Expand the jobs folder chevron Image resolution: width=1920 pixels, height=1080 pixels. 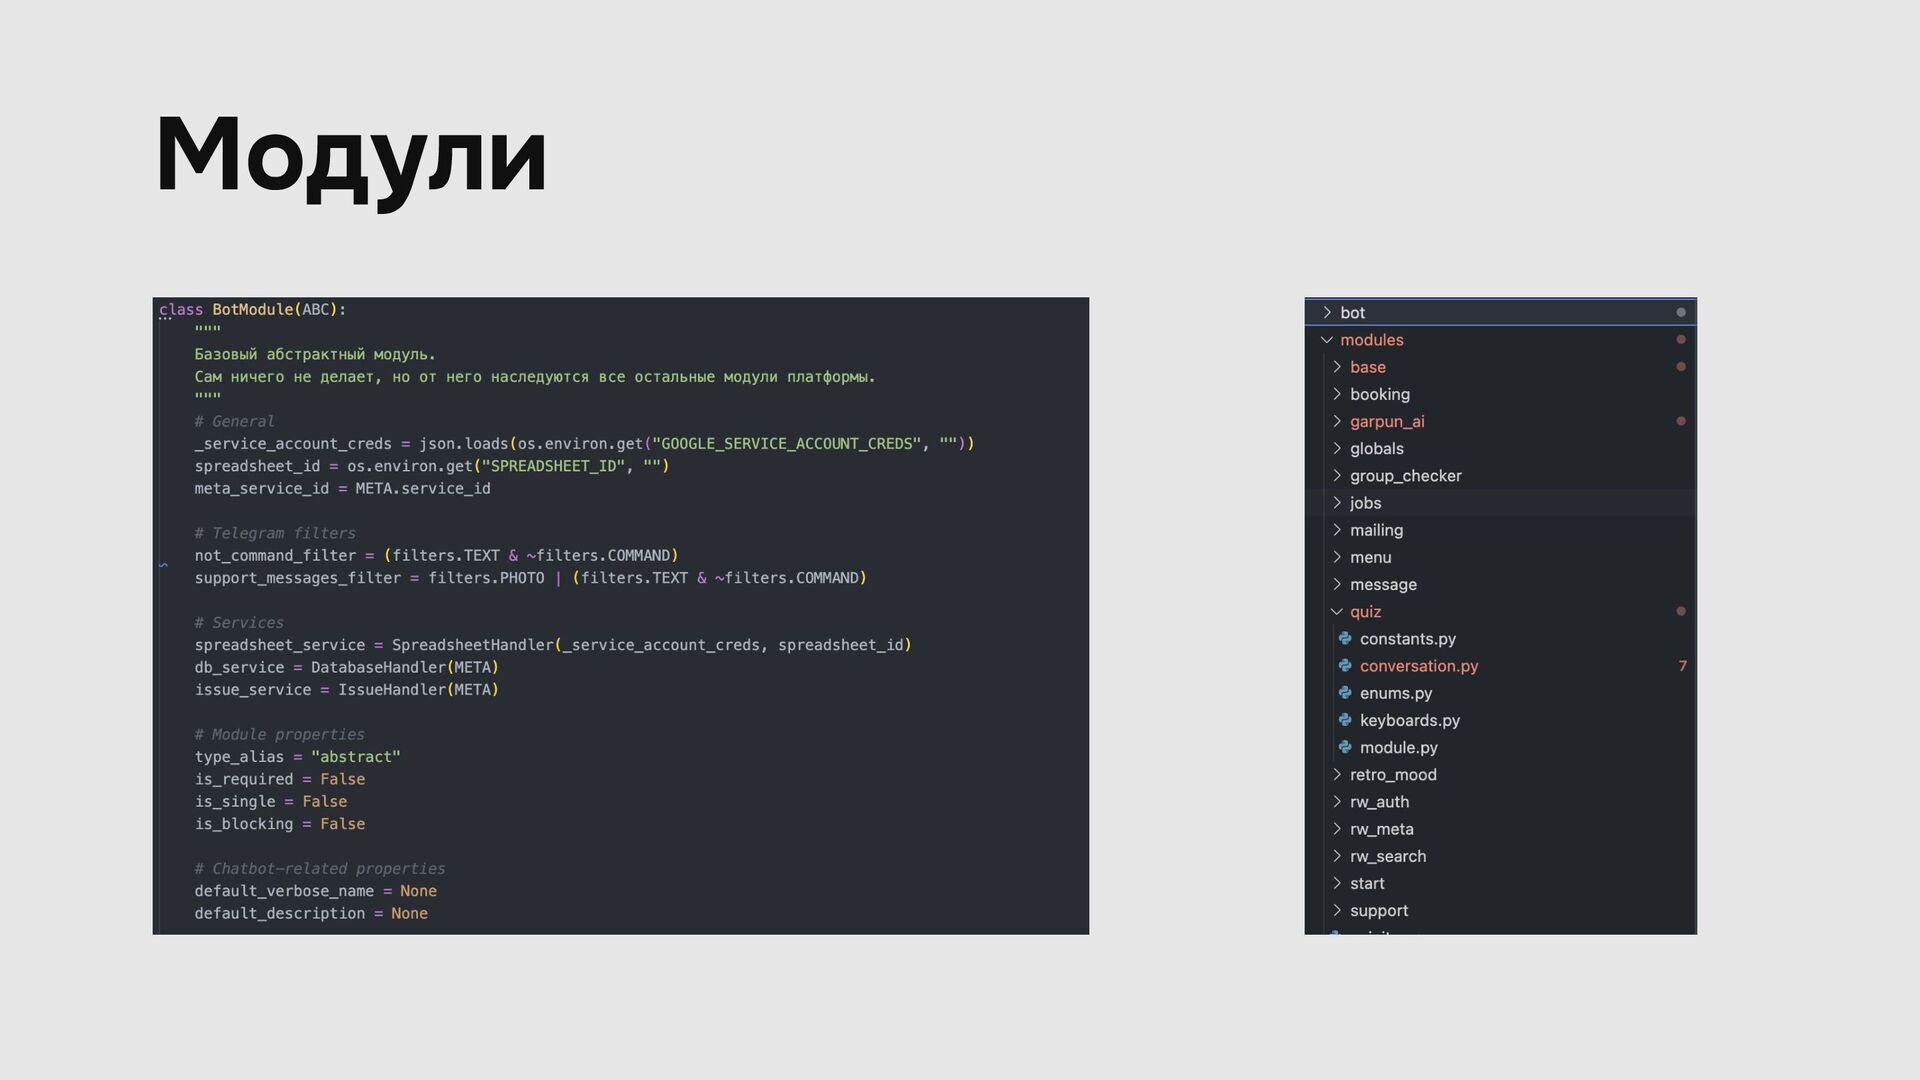(1337, 503)
